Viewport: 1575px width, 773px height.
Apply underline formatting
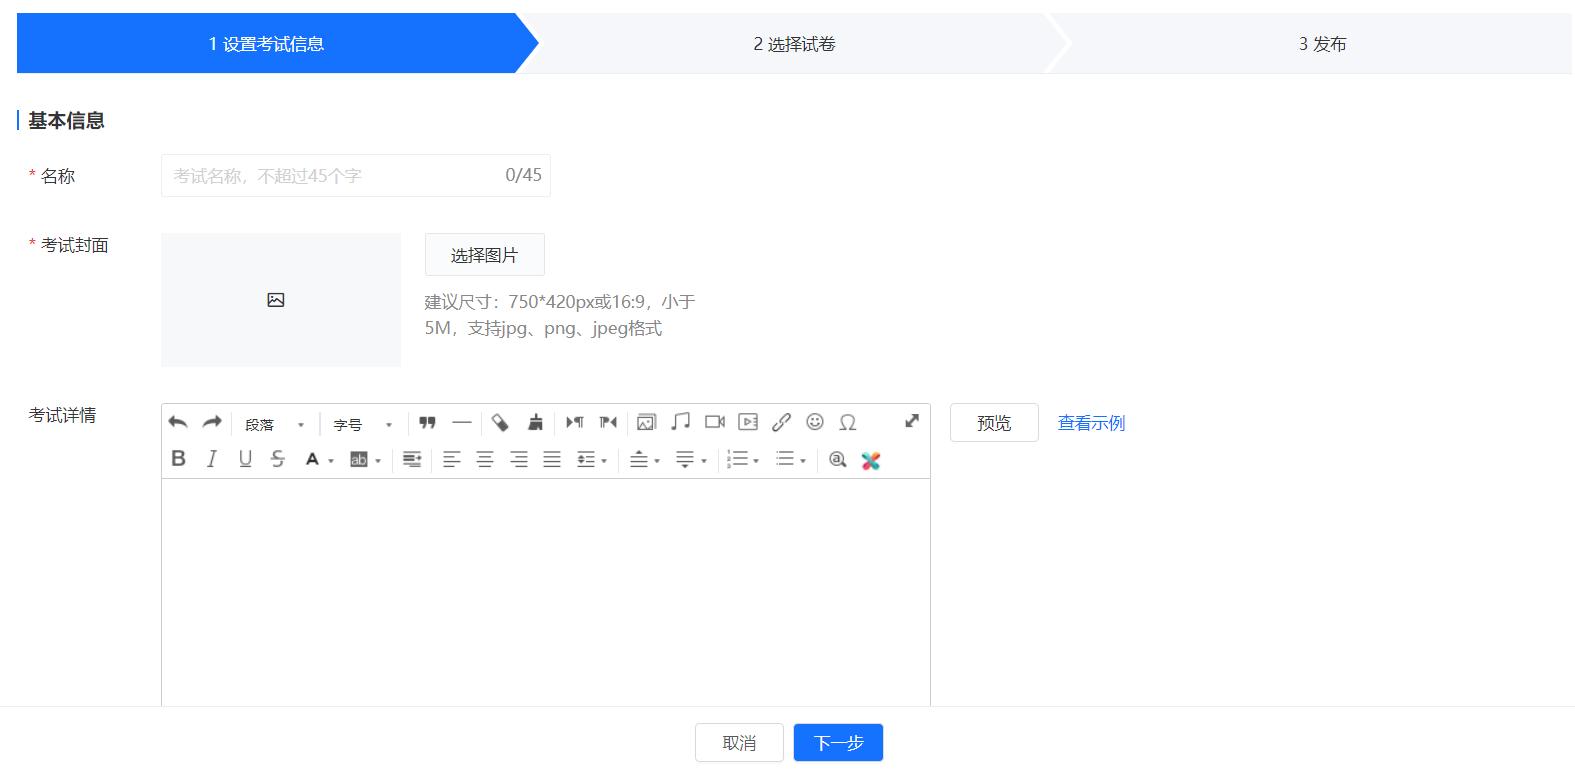pyautogui.click(x=245, y=458)
